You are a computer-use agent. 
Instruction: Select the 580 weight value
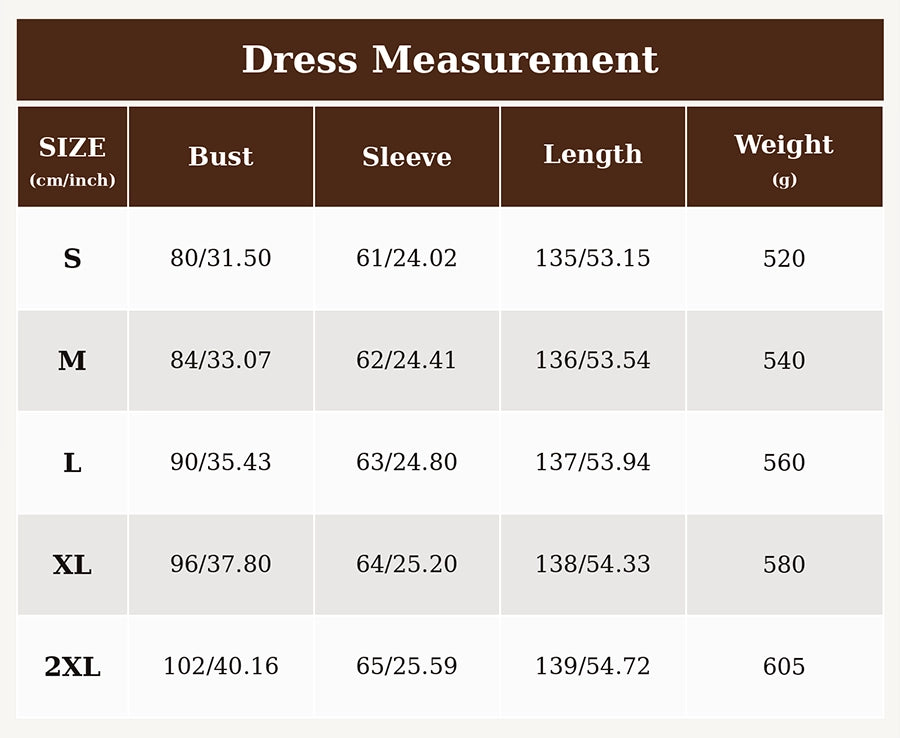[785, 565]
